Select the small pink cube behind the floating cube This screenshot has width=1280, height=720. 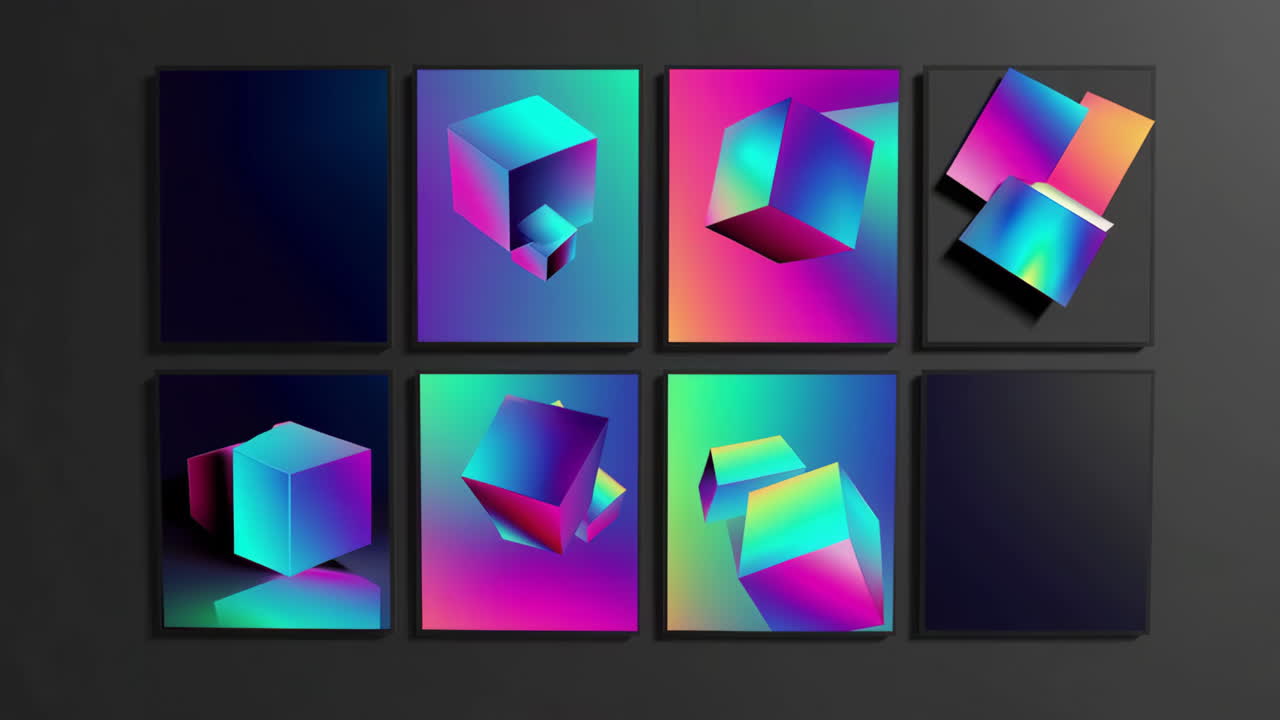600,500
